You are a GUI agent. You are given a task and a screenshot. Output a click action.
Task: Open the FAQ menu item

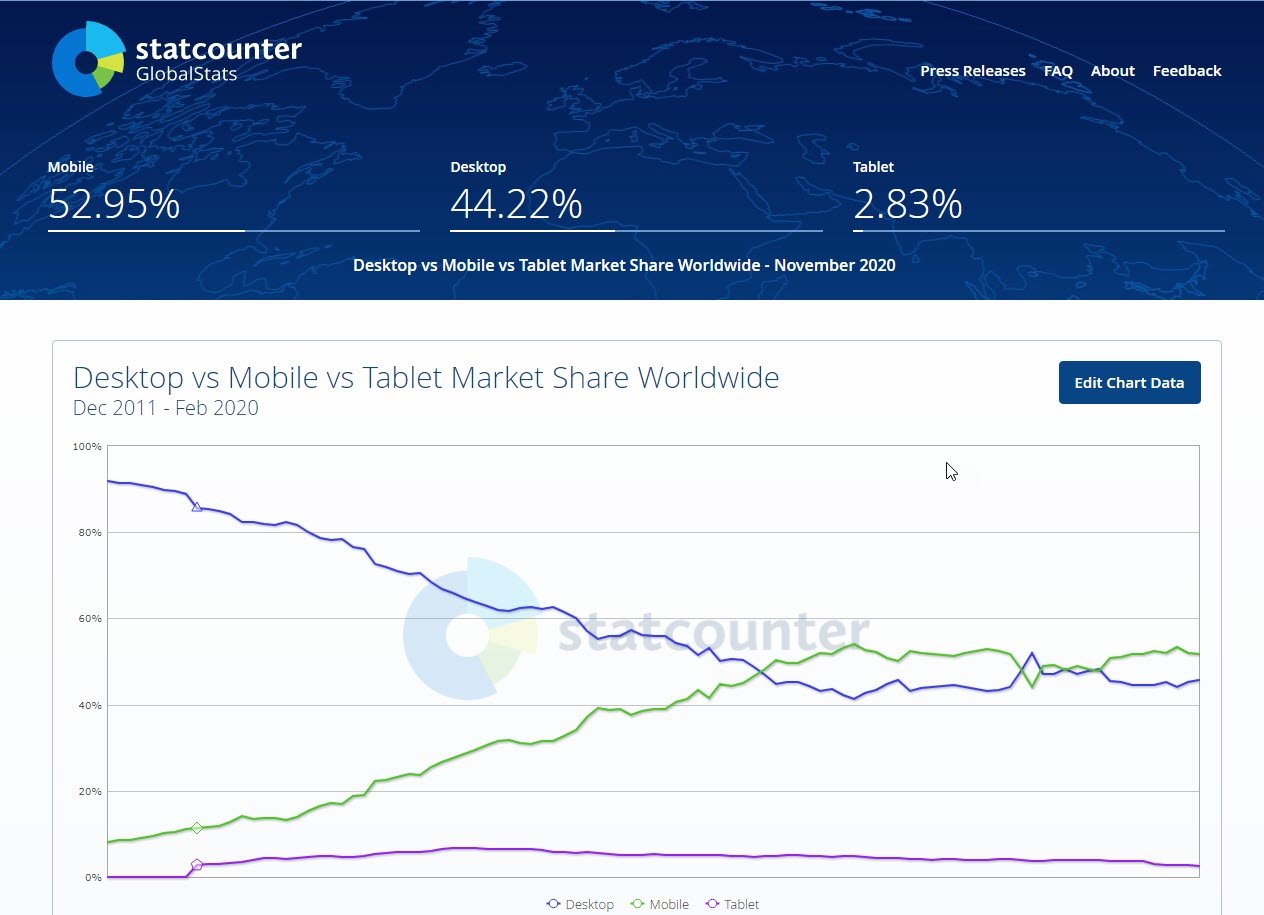click(1058, 71)
